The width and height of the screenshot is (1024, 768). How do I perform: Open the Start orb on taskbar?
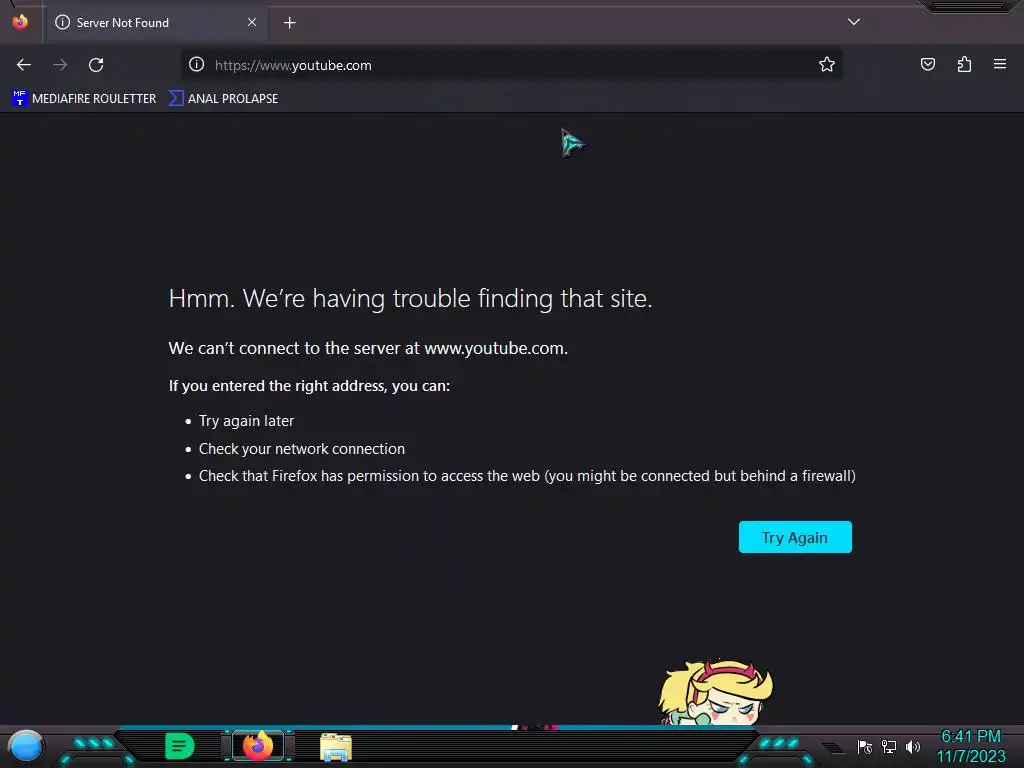(x=25, y=746)
